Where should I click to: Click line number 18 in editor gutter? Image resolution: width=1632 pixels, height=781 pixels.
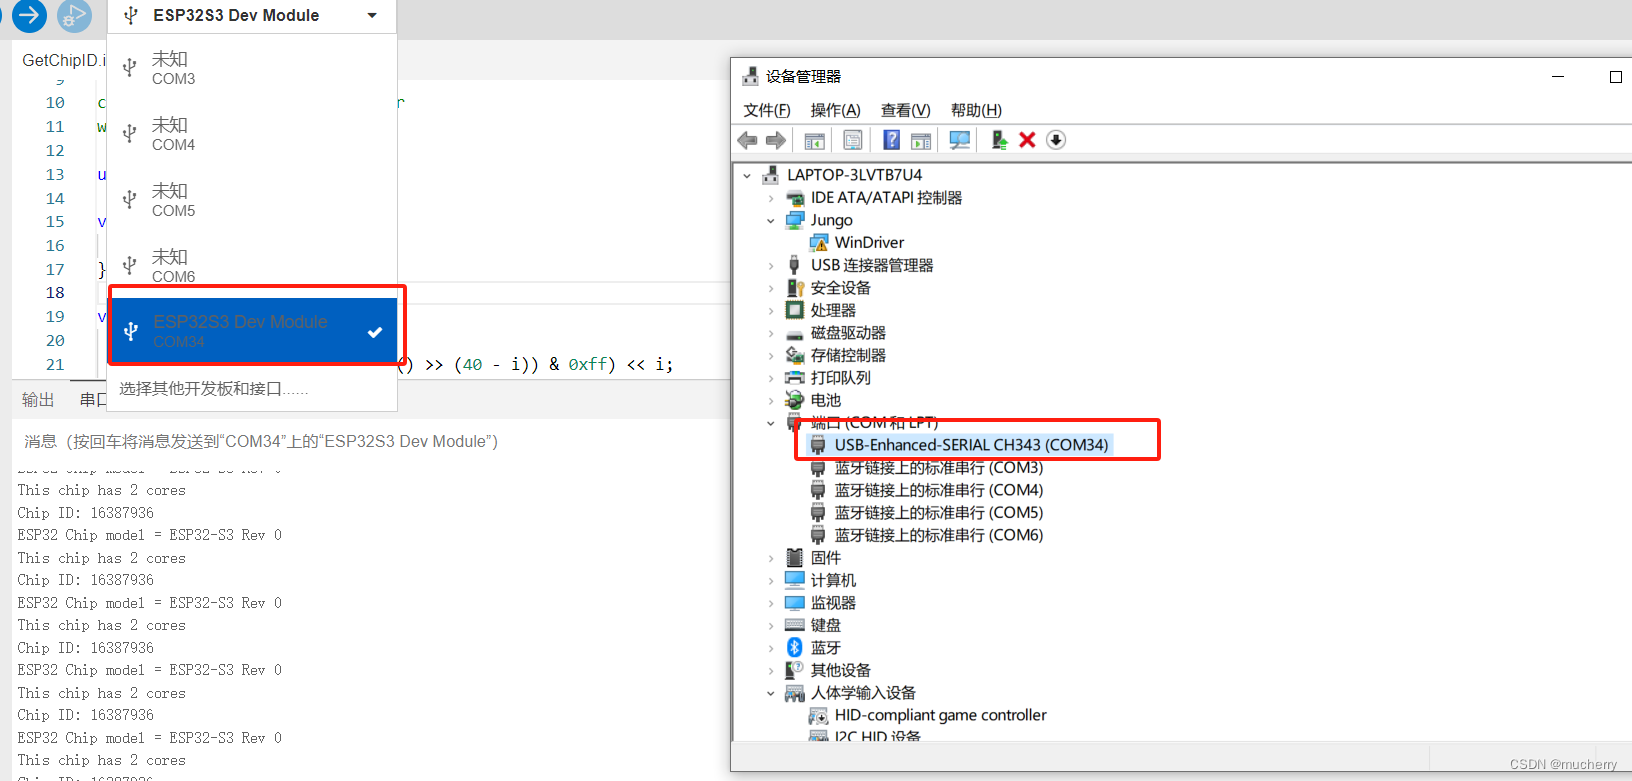[x=55, y=293]
